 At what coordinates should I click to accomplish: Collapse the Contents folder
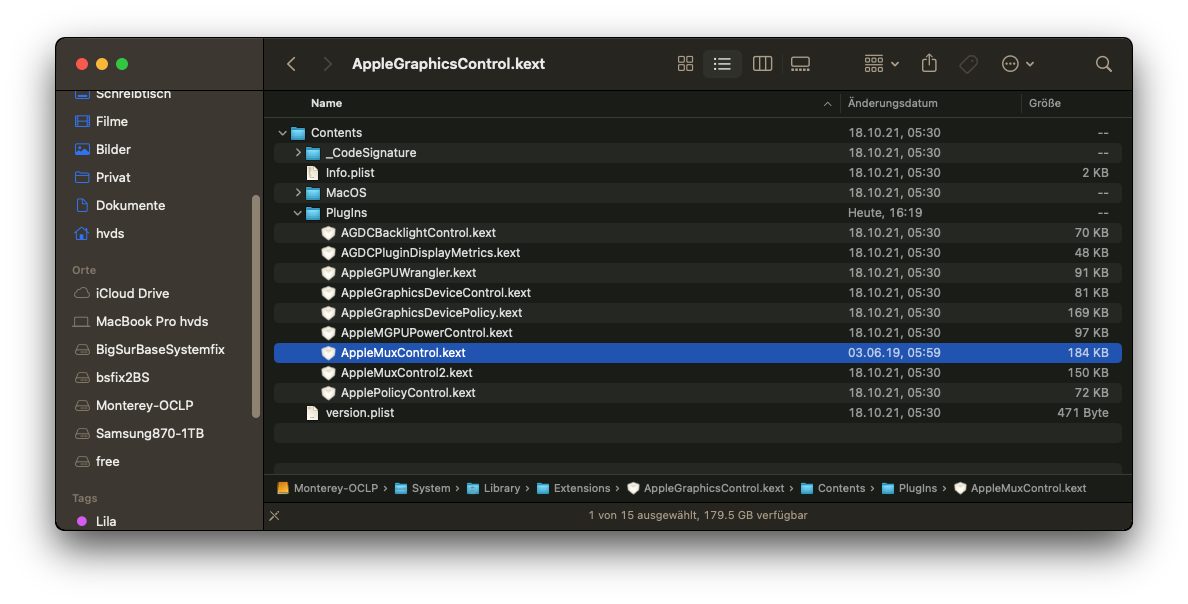(x=283, y=133)
